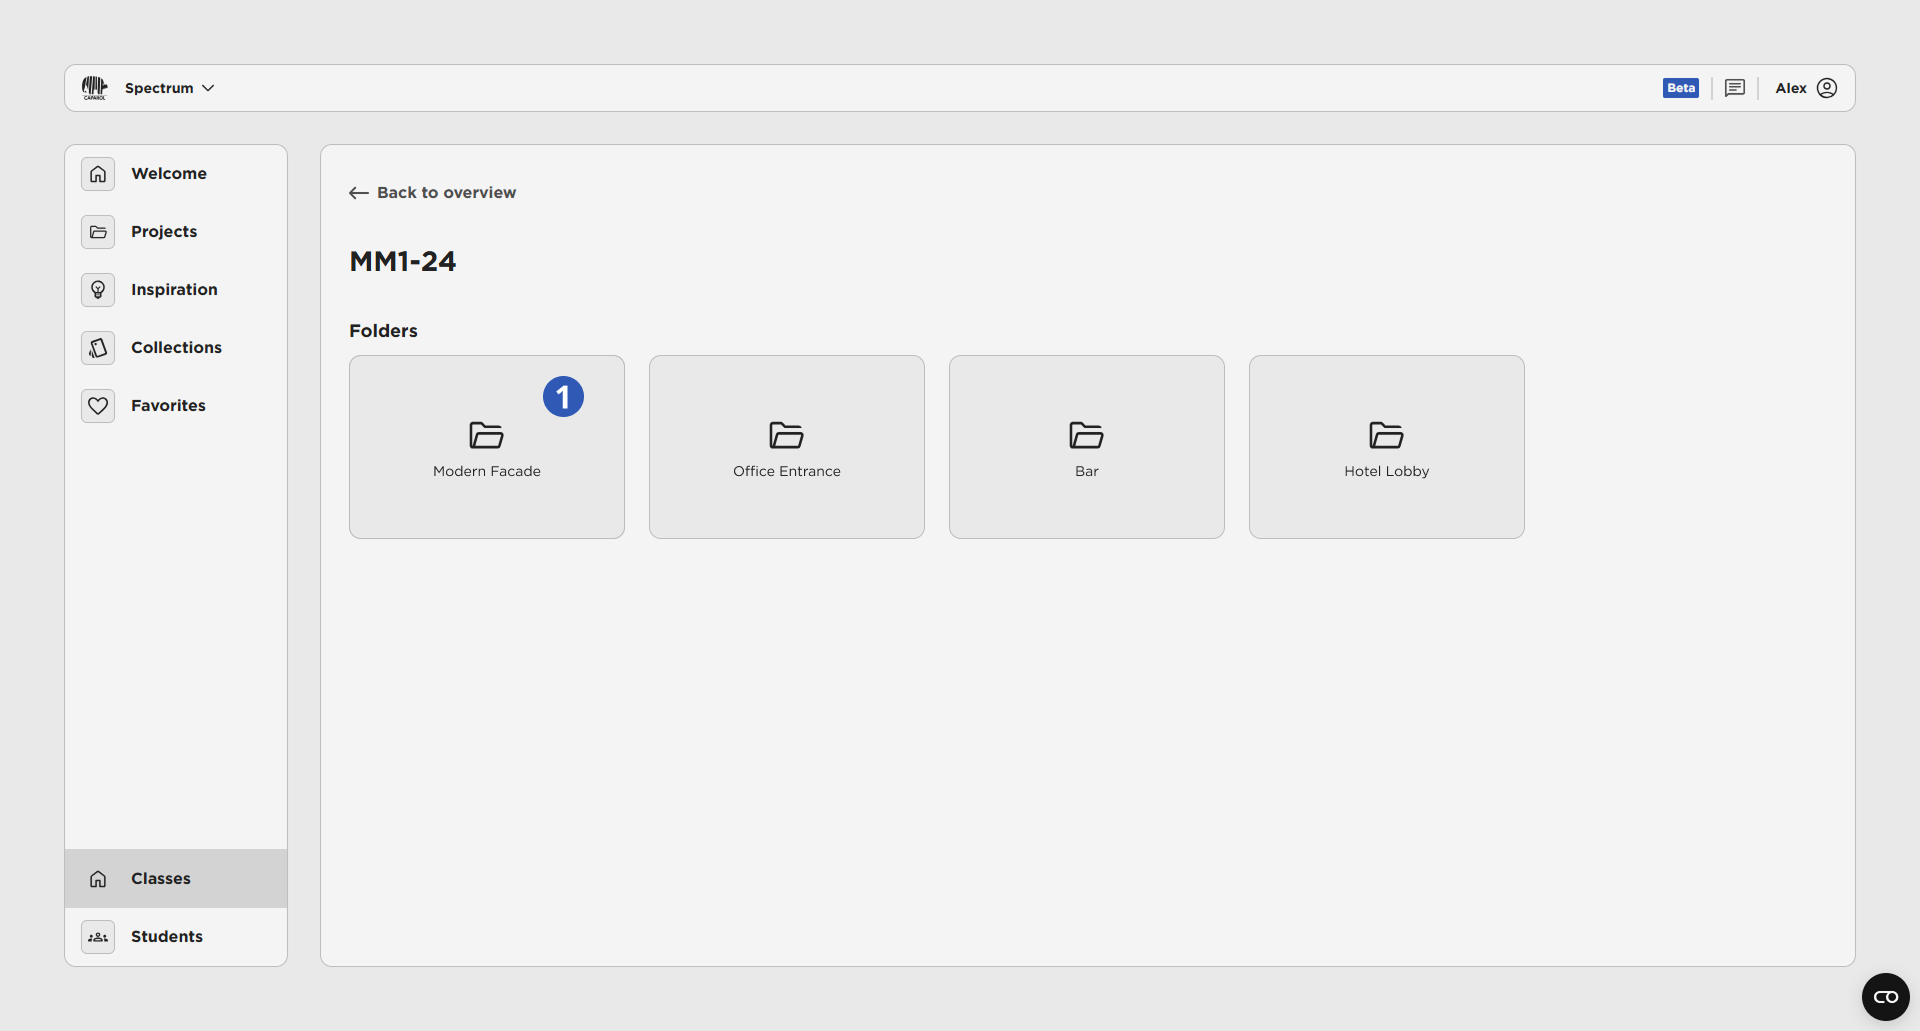The width and height of the screenshot is (1920, 1031).
Task: Open the feedback chat icon
Action: click(x=1735, y=88)
